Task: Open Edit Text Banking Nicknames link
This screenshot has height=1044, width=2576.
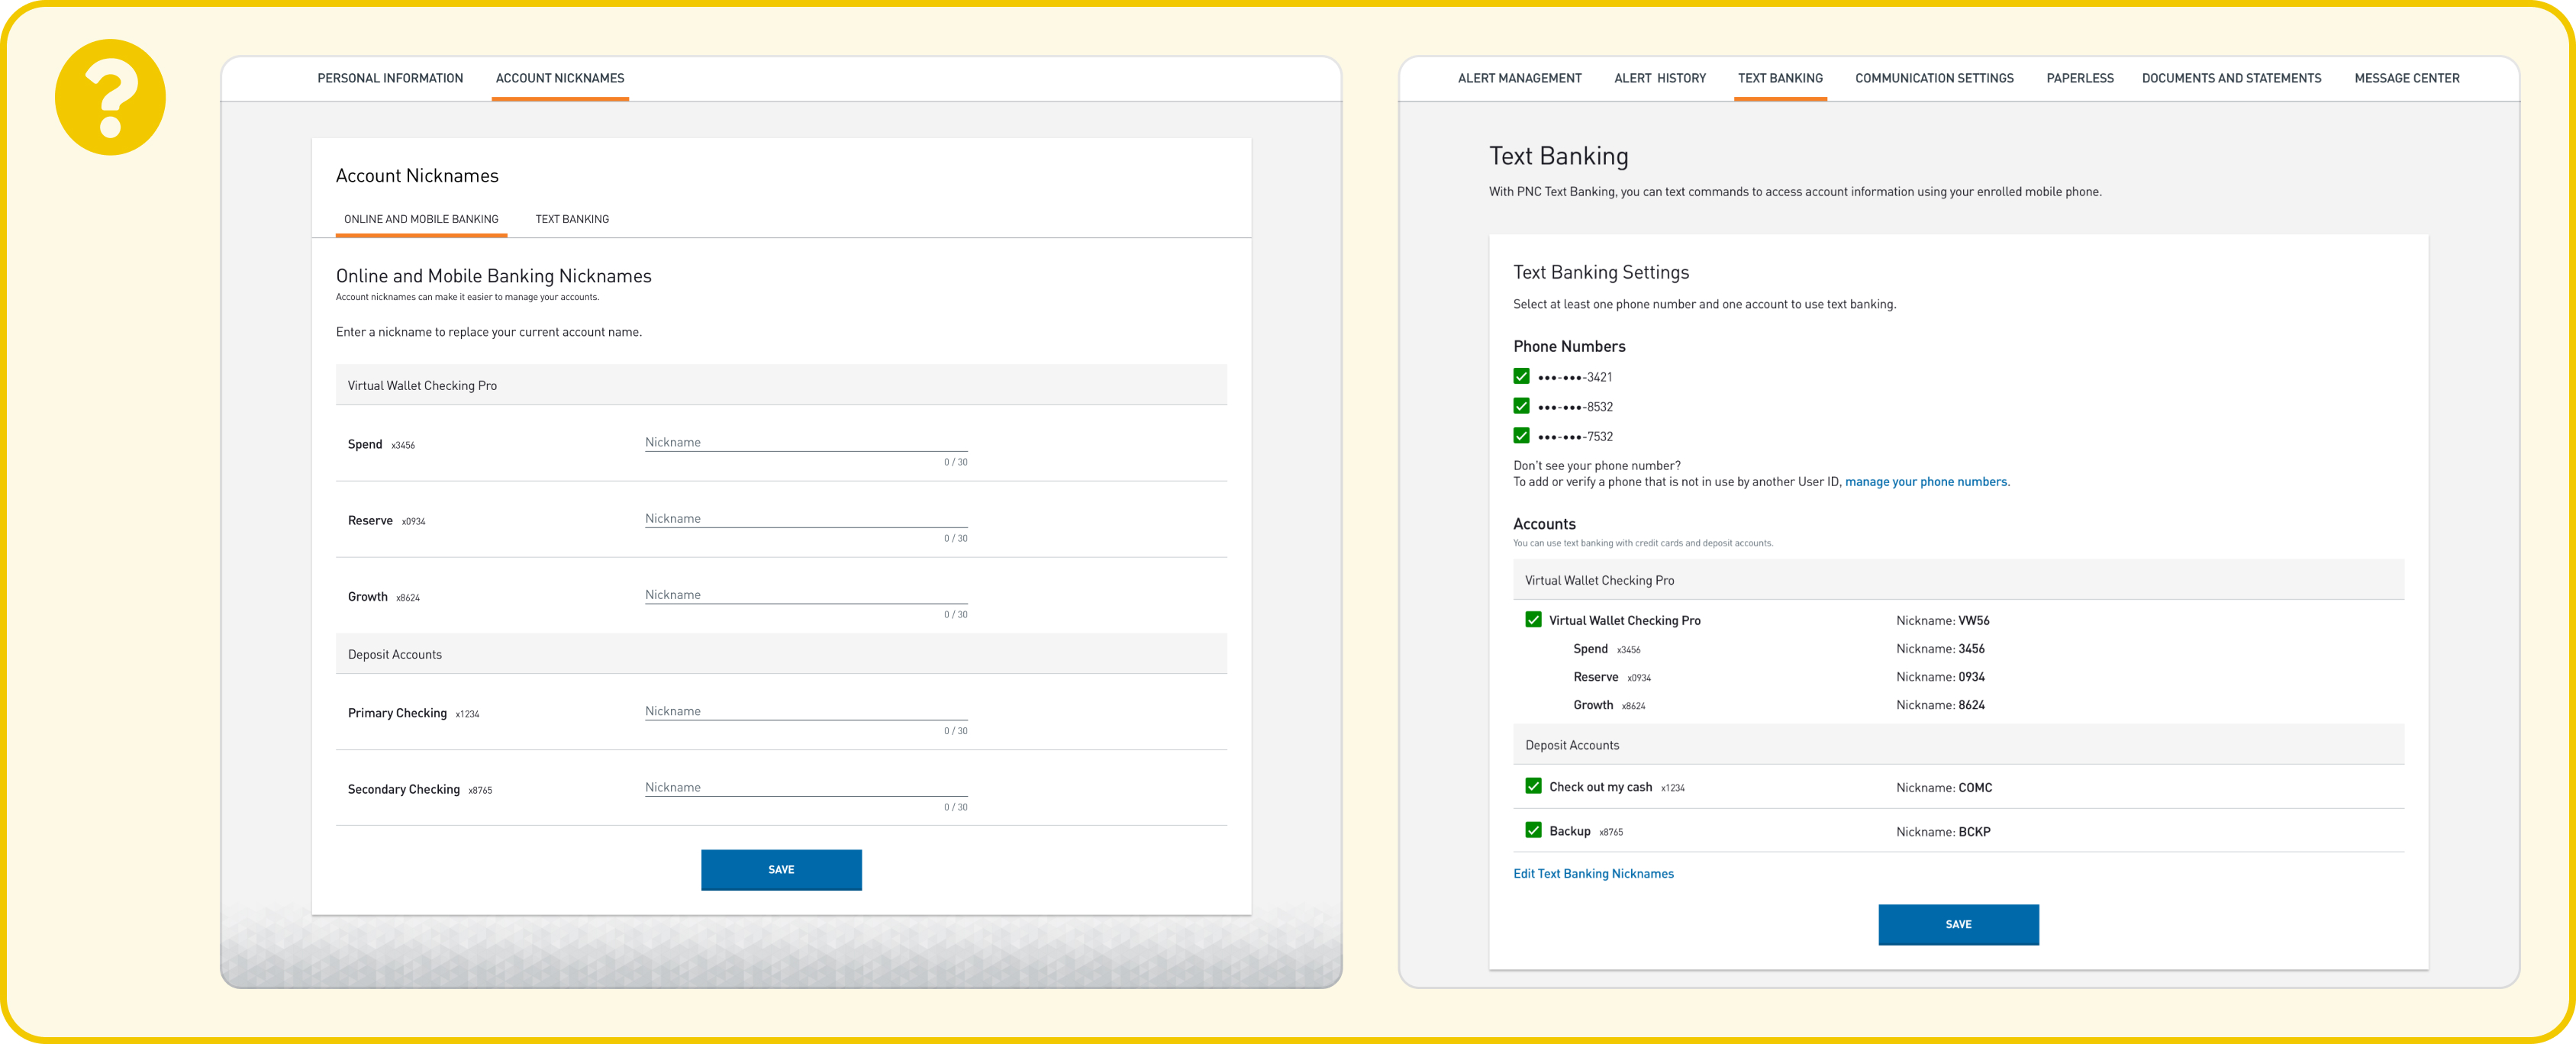Action: (x=1593, y=873)
